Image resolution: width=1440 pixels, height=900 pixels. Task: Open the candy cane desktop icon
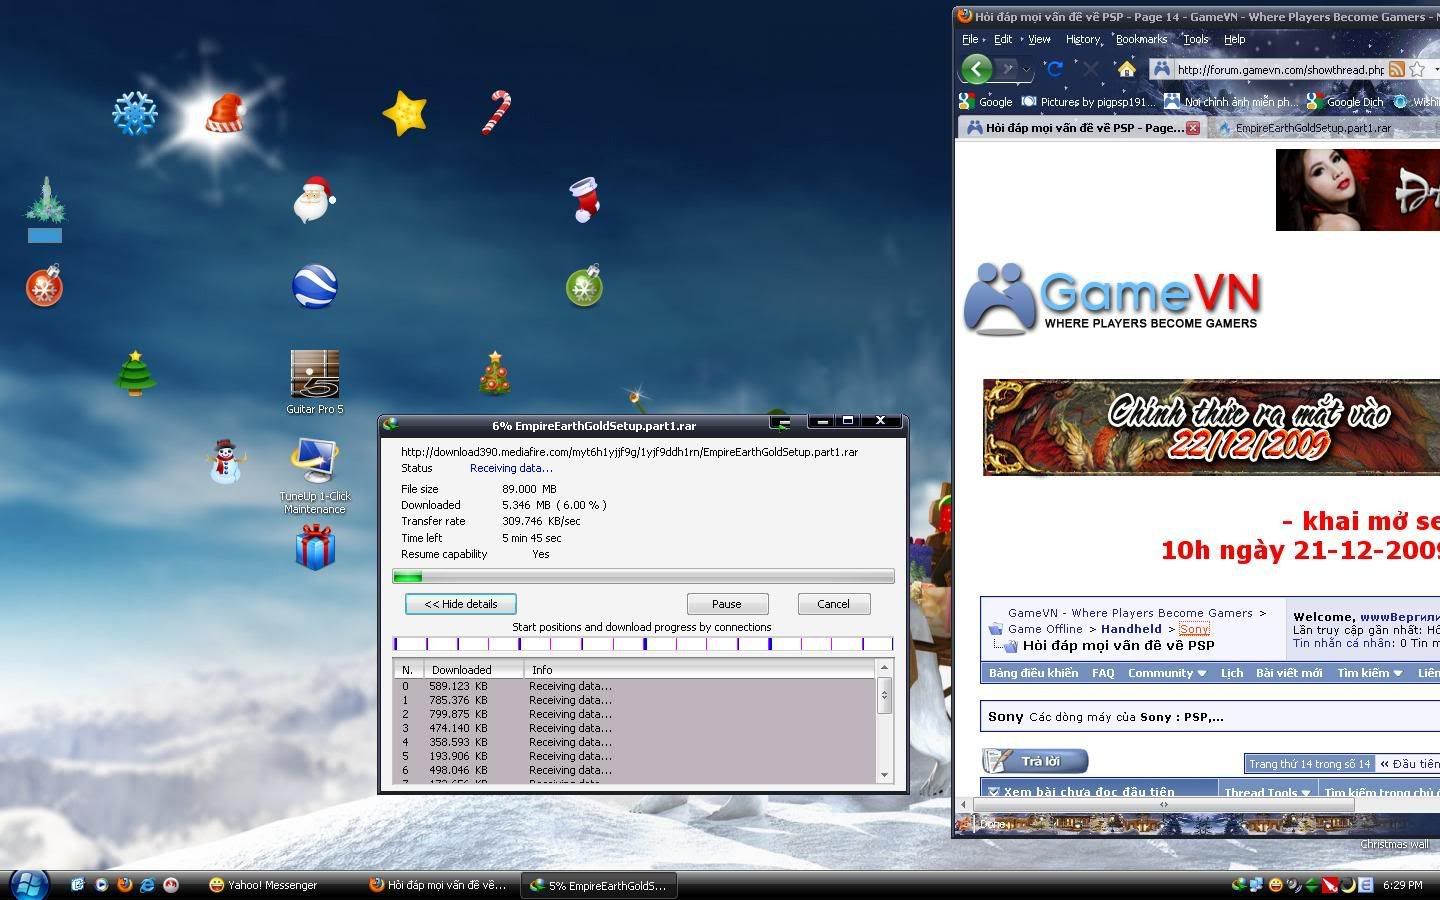coord(496,112)
